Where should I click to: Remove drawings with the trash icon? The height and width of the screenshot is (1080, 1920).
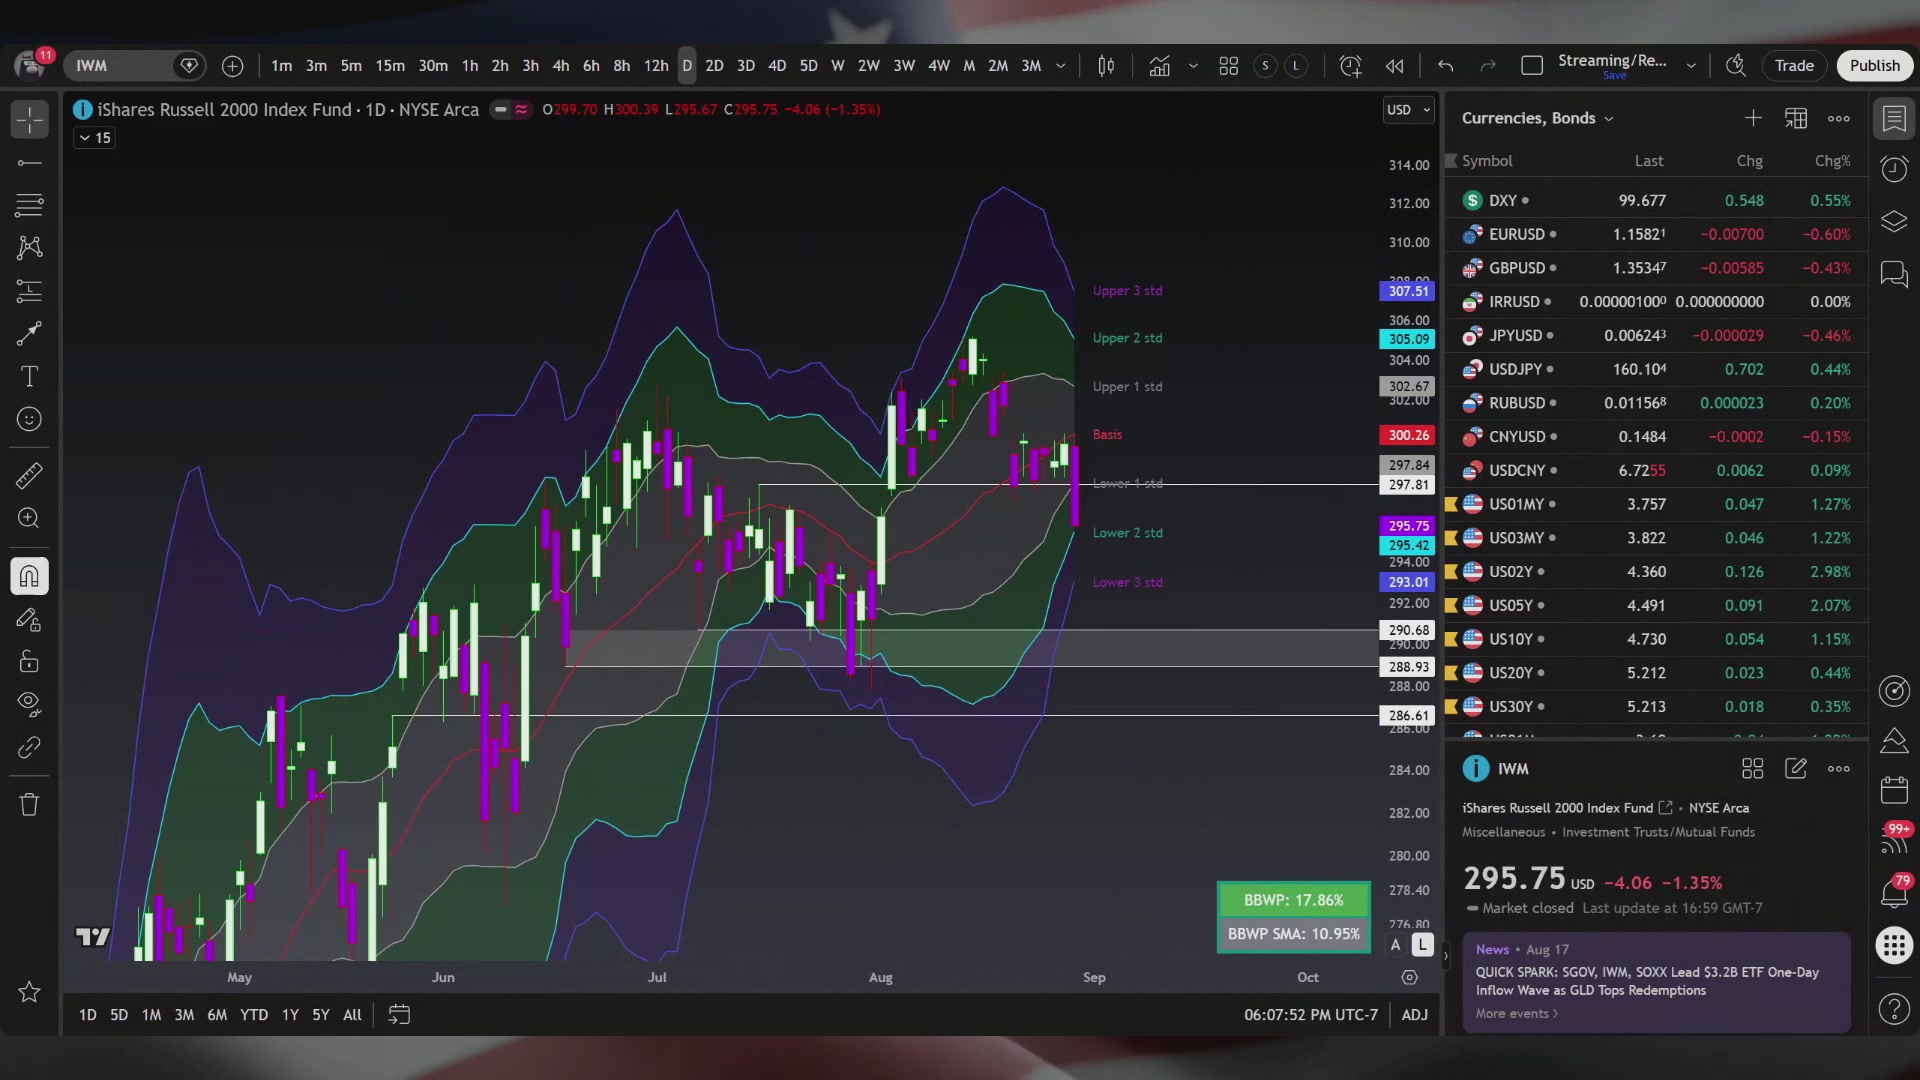29,804
